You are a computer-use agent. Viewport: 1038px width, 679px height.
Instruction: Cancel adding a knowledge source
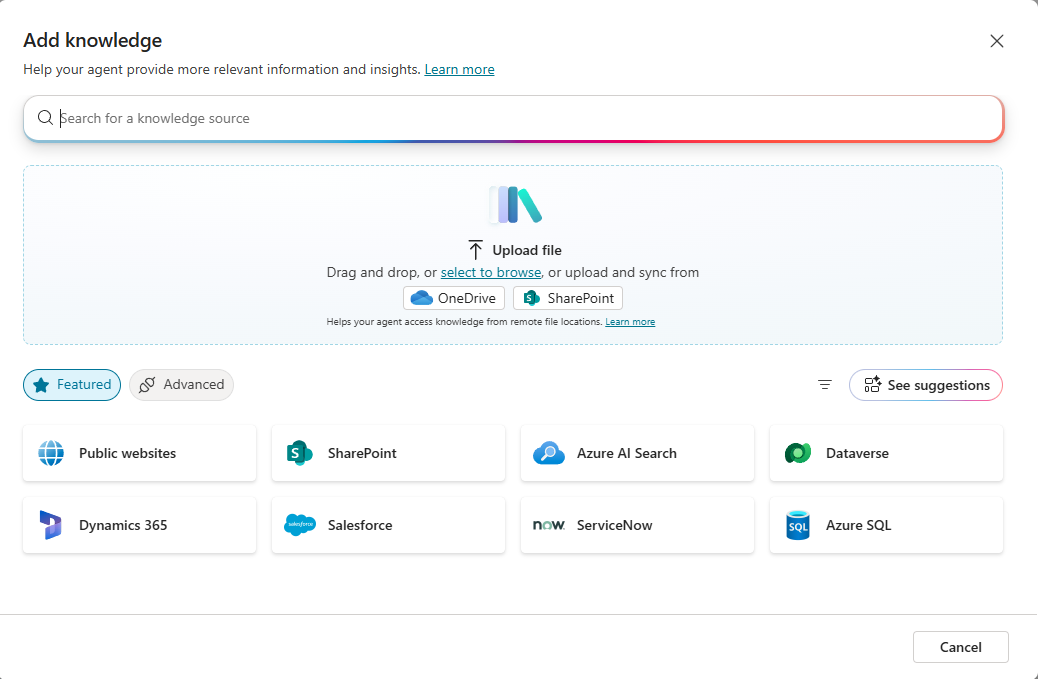(960, 647)
